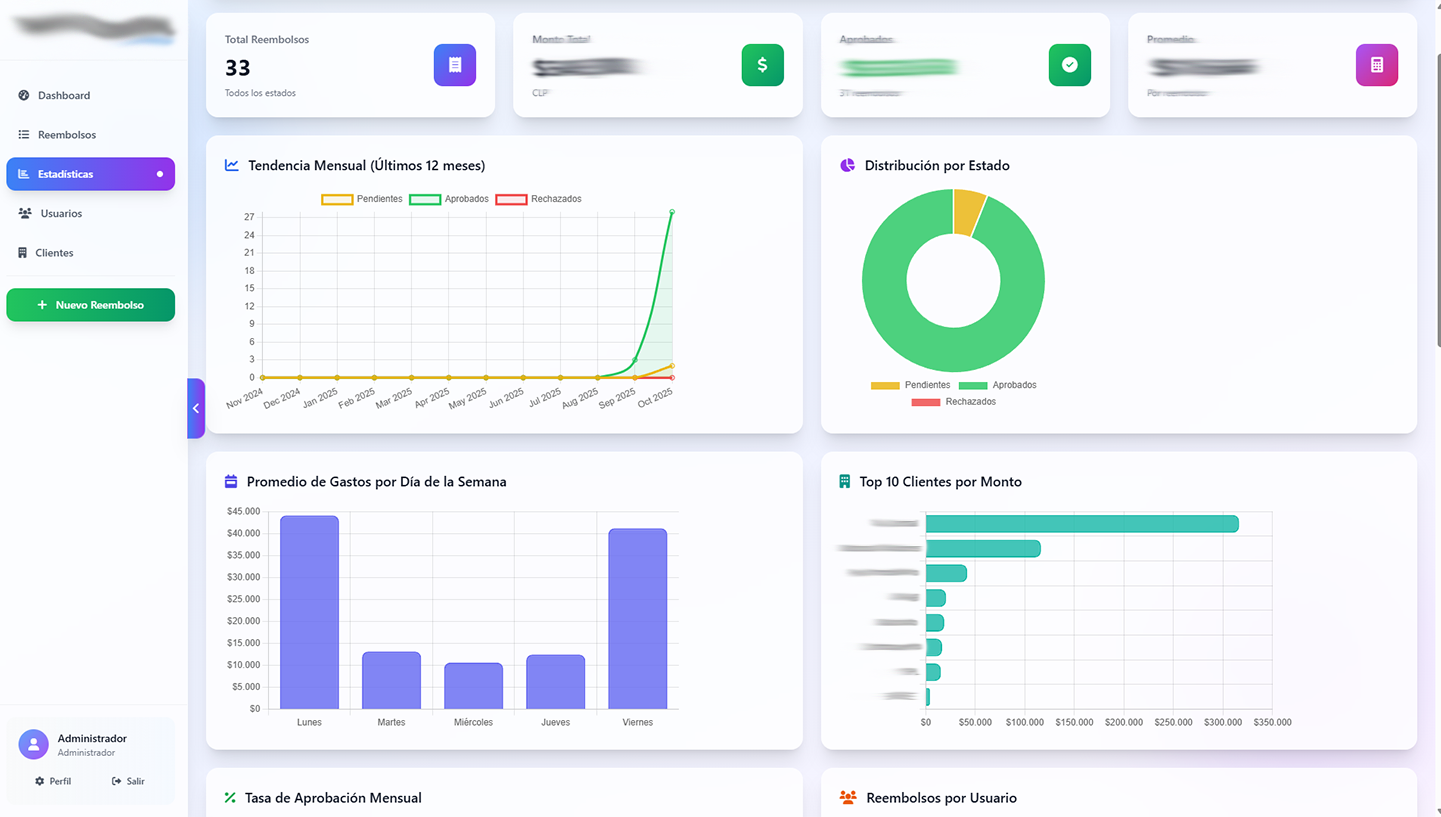Click the Nuevo Reembolso button
1441x817 pixels.
point(91,305)
